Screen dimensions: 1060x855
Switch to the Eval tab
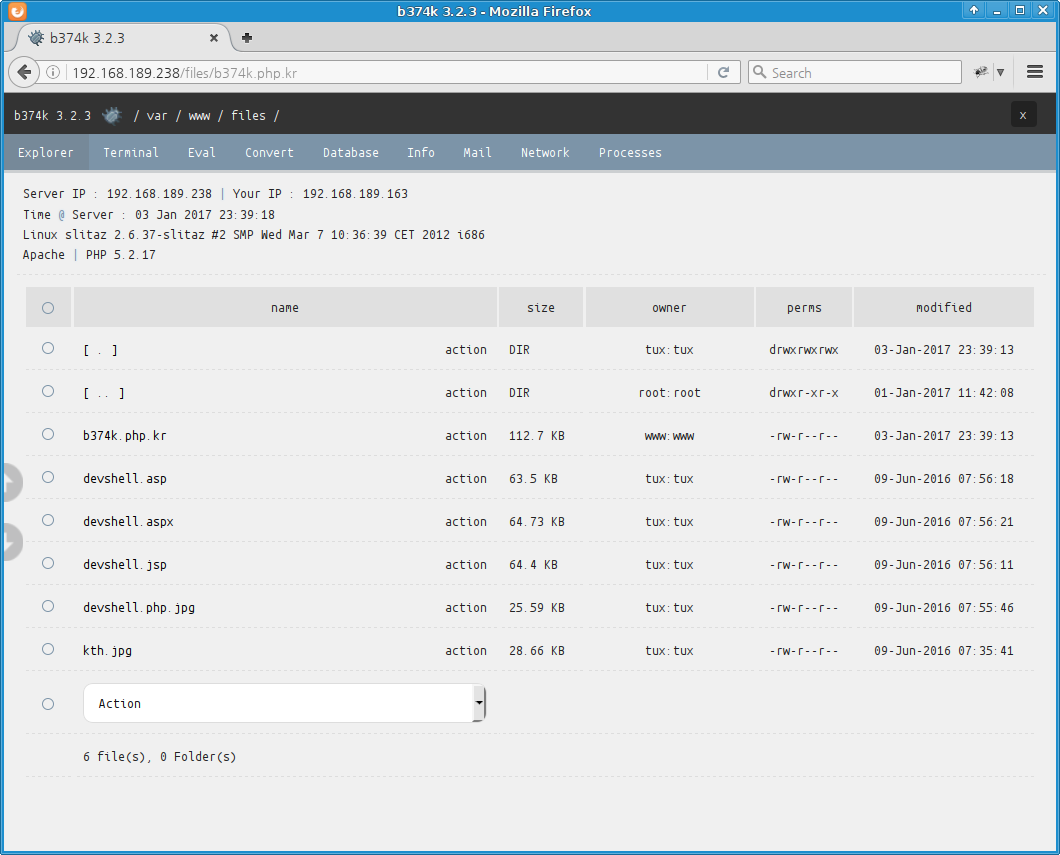(x=201, y=152)
